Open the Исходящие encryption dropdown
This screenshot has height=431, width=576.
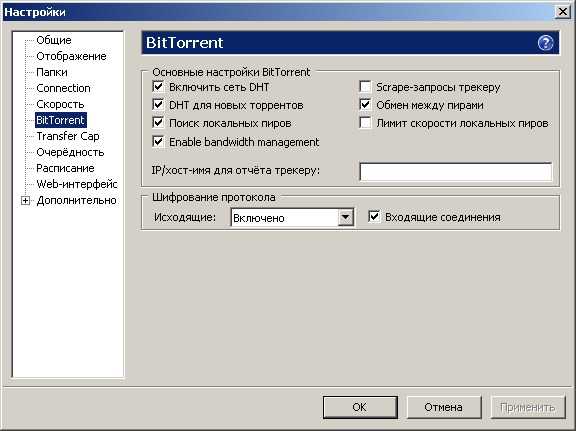pyautogui.click(x=345, y=218)
